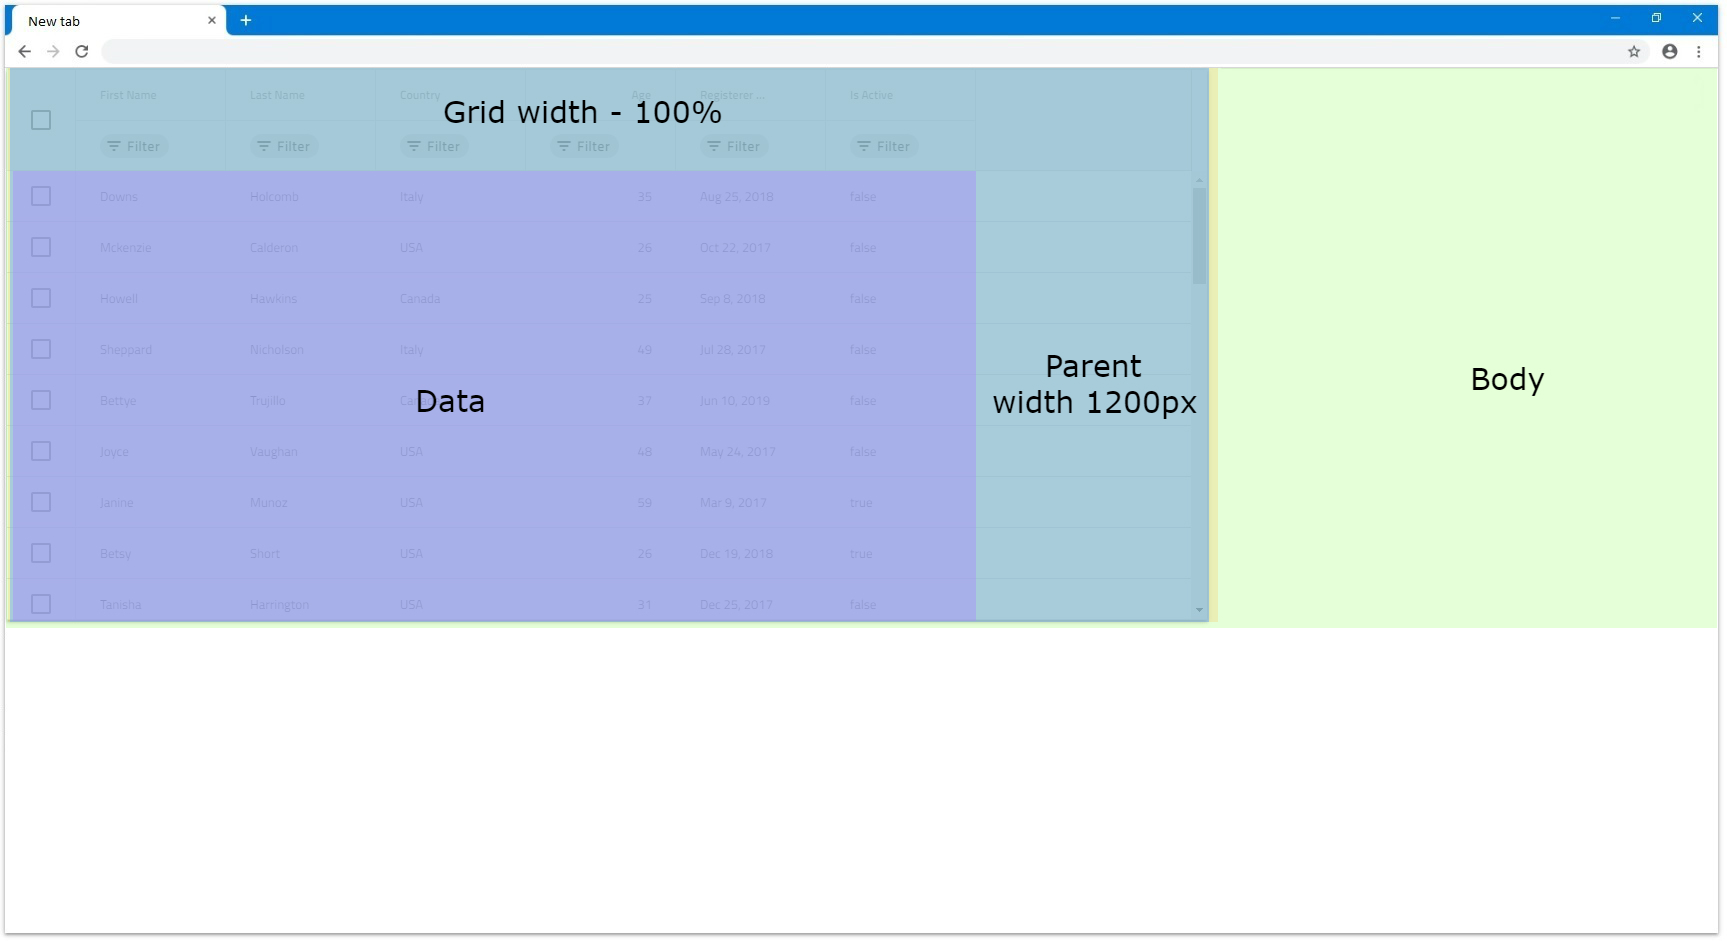Toggle the header select-all checkbox
The height and width of the screenshot is (941, 1727).
pos(41,120)
